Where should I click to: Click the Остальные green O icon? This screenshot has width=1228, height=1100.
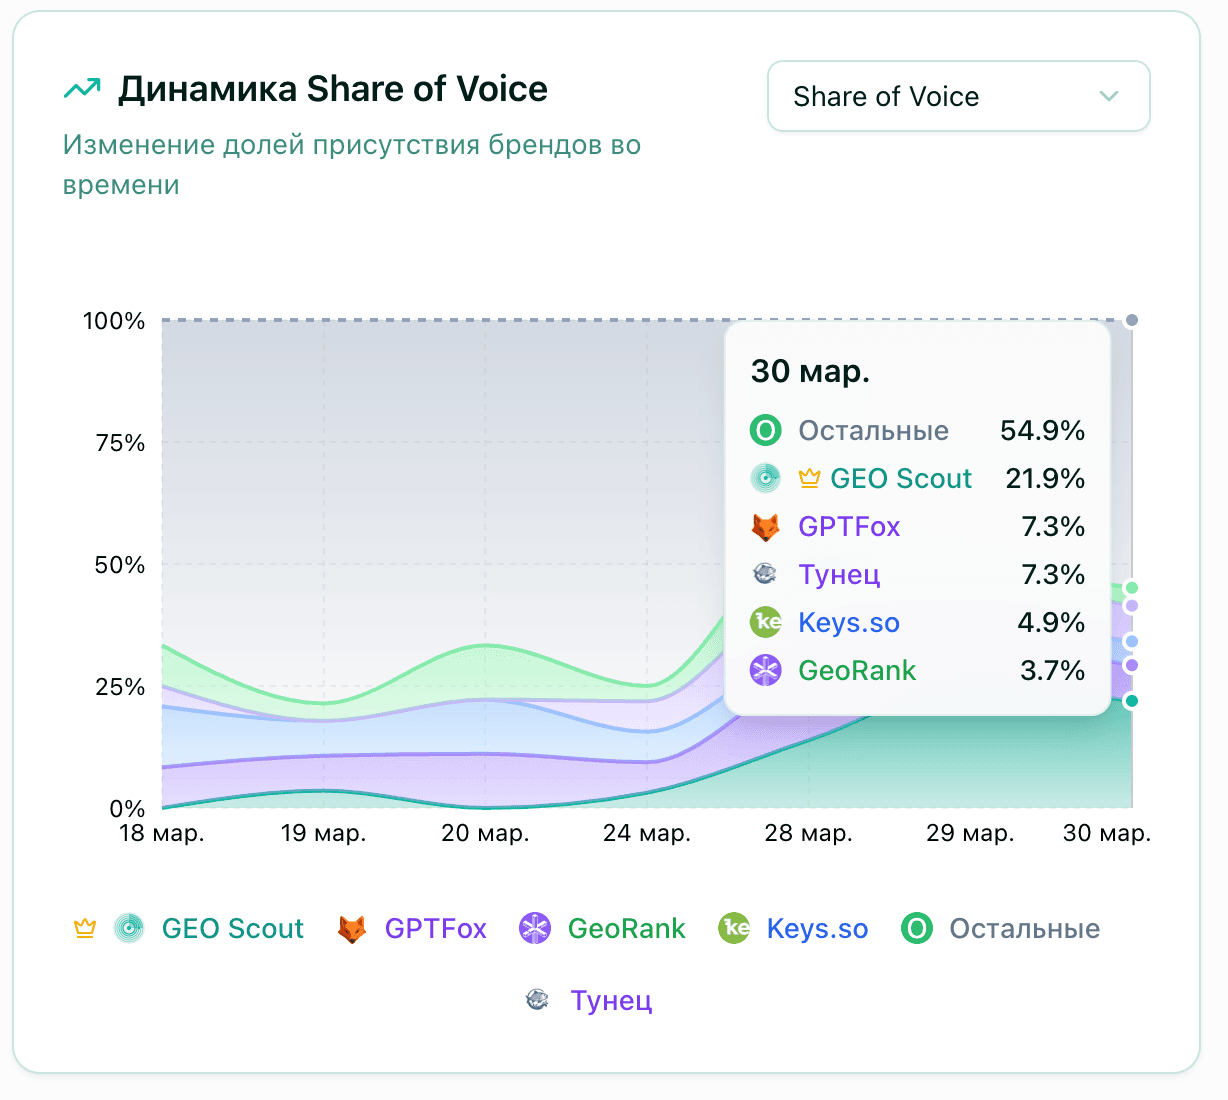(x=916, y=929)
